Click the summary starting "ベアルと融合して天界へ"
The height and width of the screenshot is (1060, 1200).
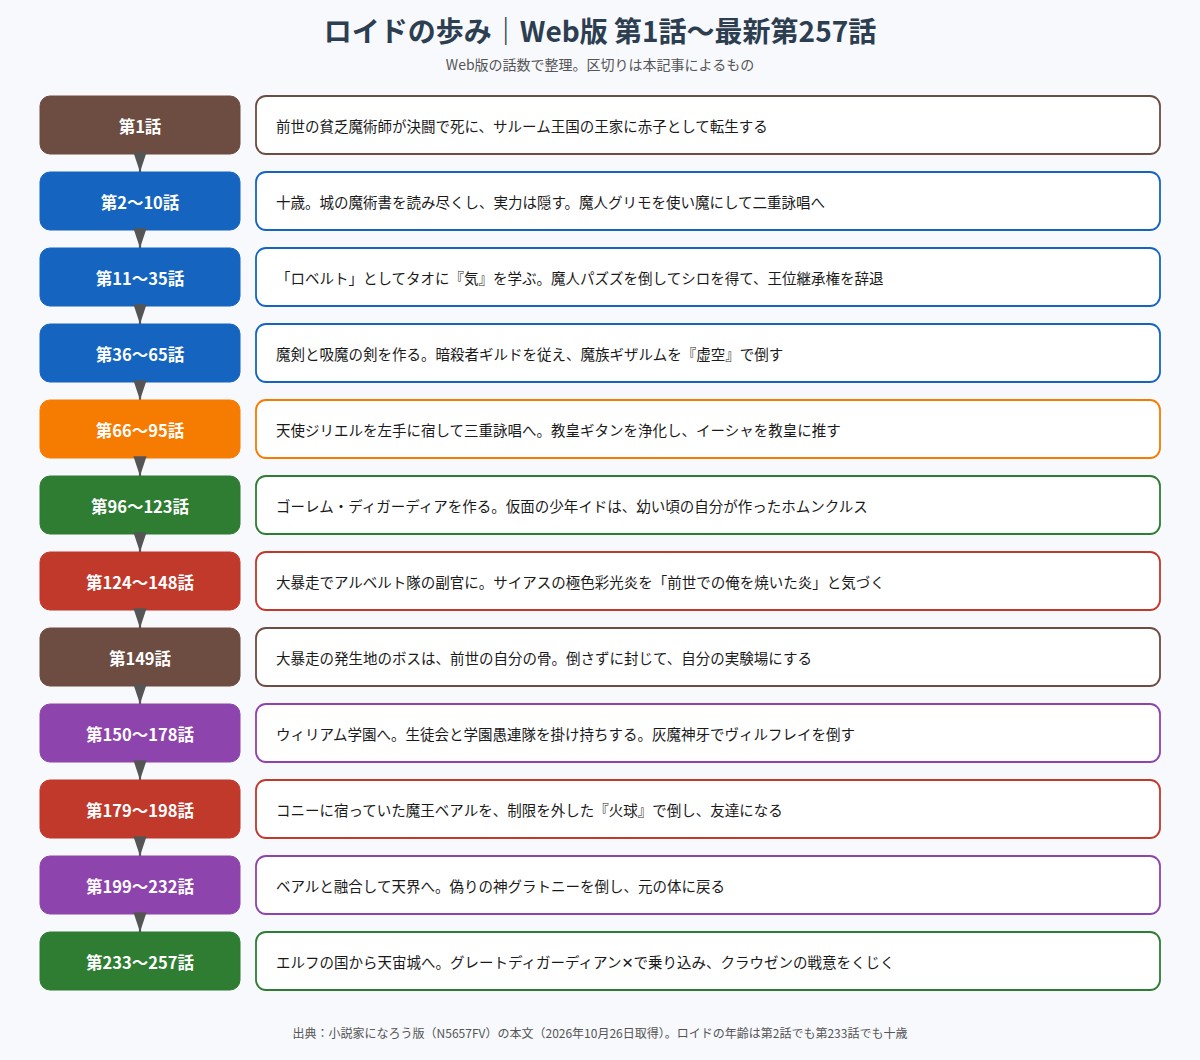click(708, 886)
